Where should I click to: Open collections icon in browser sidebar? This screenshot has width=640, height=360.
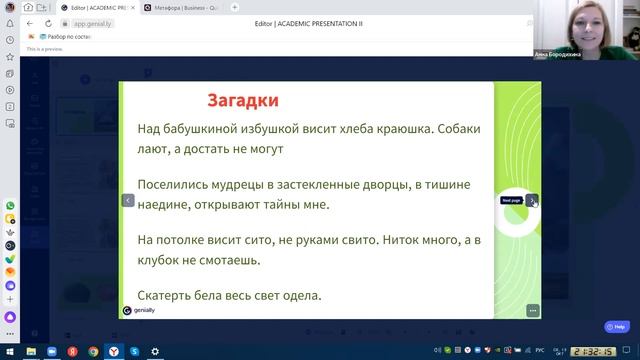click(10, 73)
